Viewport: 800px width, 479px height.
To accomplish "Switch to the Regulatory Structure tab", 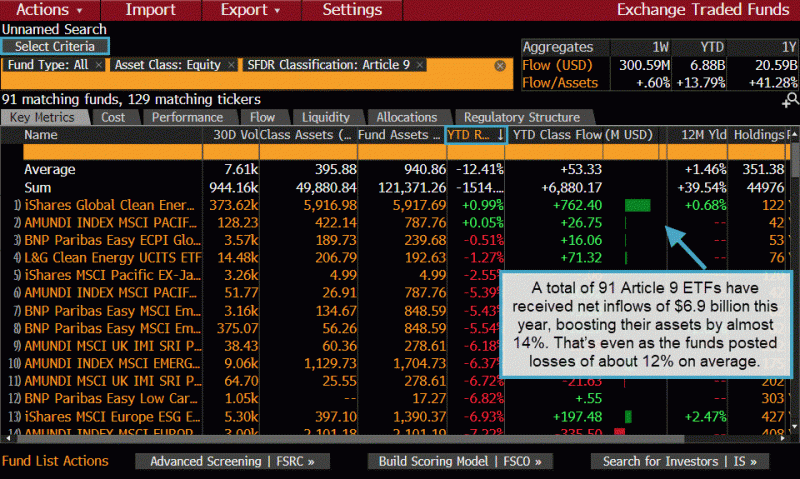I will pyautogui.click(x=521, y=117).
